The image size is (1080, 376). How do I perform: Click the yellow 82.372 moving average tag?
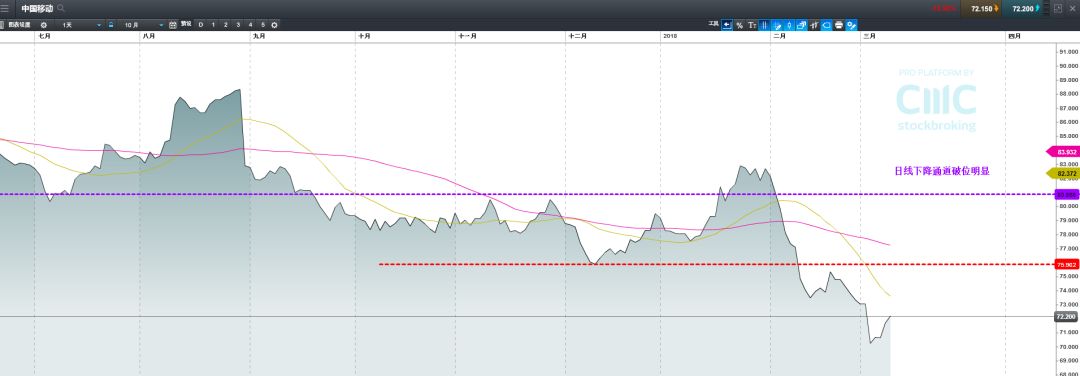coord(1062,173)
